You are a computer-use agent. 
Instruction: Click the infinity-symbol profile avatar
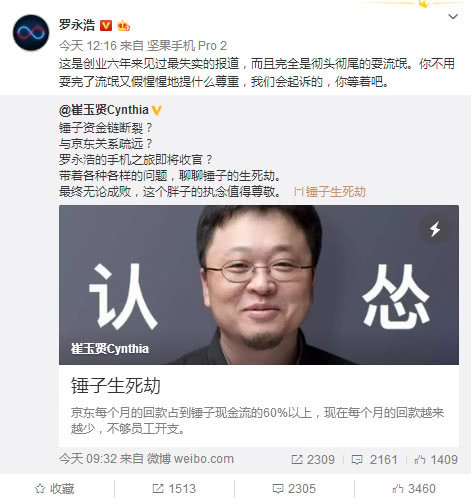31,33
